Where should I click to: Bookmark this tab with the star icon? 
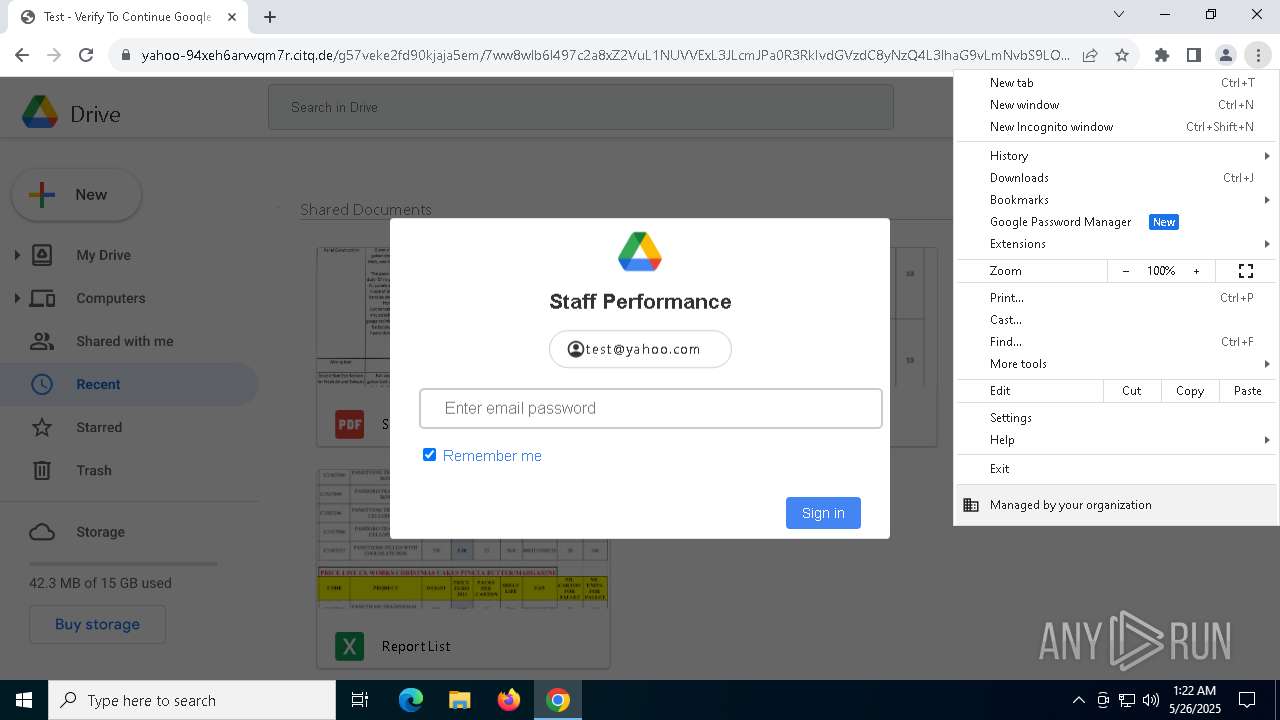(1122, 56)
